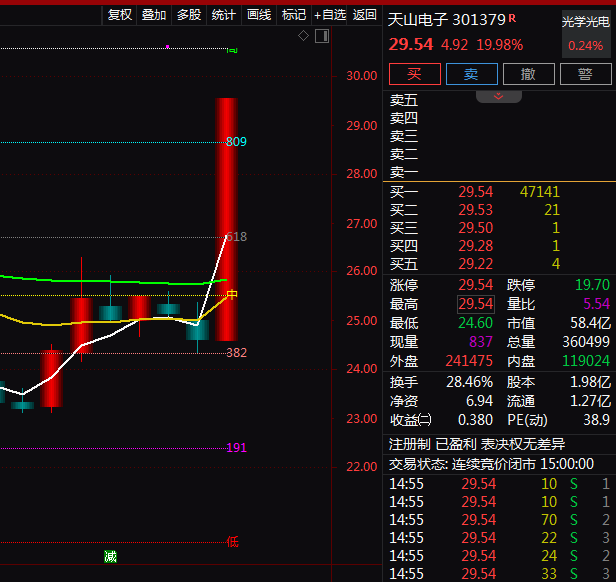Viewport: 616px width, 582px height.
Task: Click the 14:55 trade row with volume 22
Action: pos(499,538)
